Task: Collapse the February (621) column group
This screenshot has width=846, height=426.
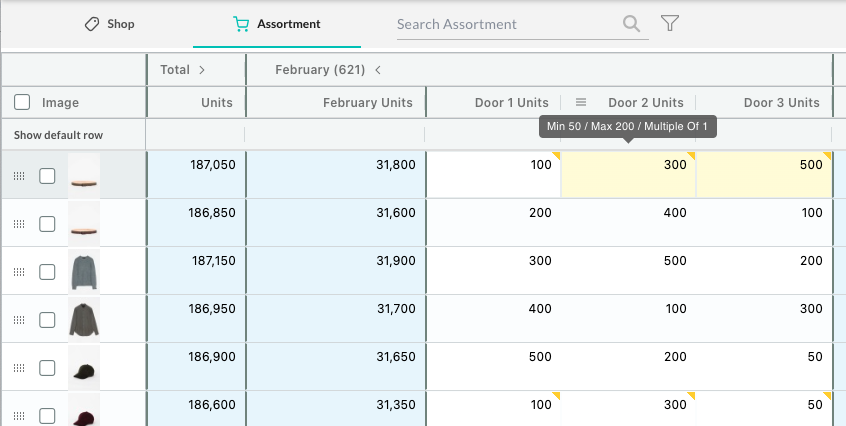Action: [378, 70]
